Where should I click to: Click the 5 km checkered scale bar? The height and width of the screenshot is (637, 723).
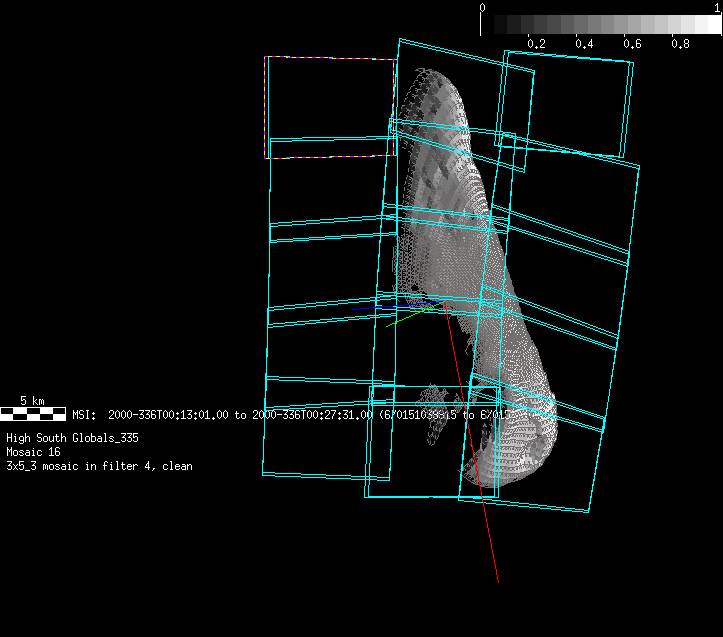tap(32, 413)
